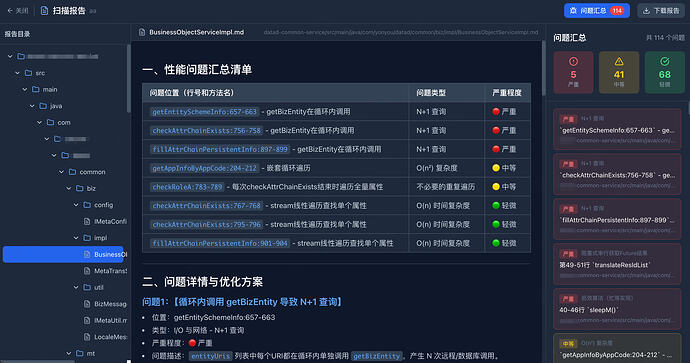The image size is (690, 363).
Task: Click the back arrow close button
Action: tap(17, 11)
